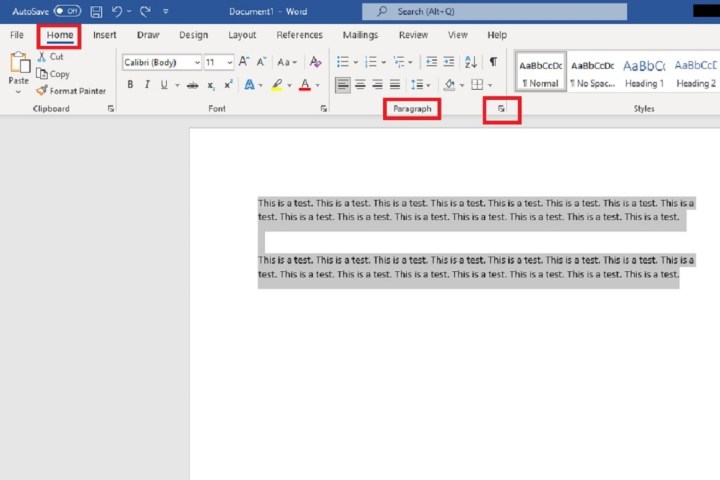Open the Mailings tab
This screenshot has height=480, width=720.
360,35
